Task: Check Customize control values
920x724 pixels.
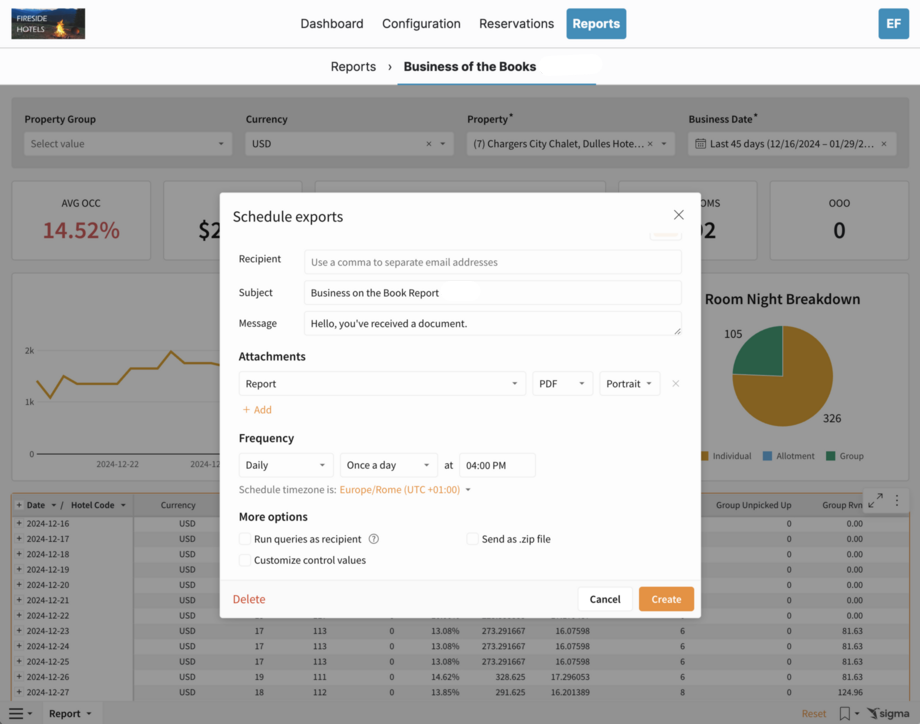Action: 245,560
